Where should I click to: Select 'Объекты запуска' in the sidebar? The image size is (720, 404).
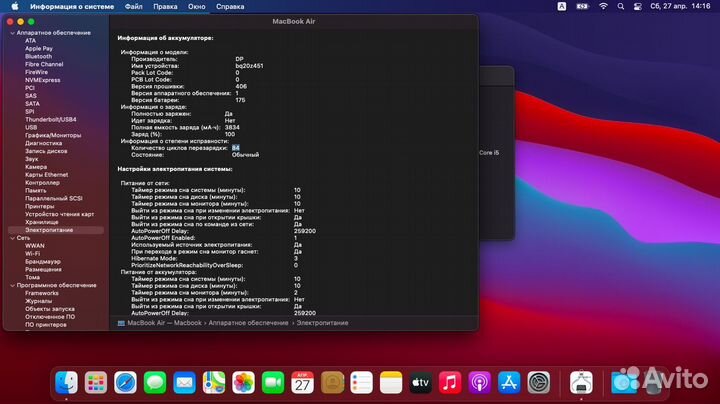(50, 309)
